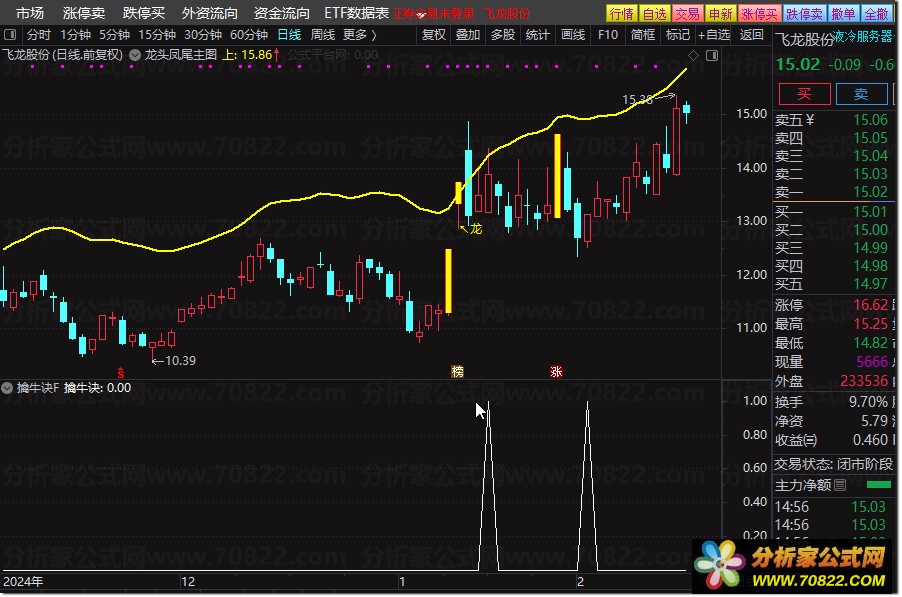This screenshot has width=902, height=597.
Task: Click the 榜 marker below the chart
Action: tap(457, 372)
